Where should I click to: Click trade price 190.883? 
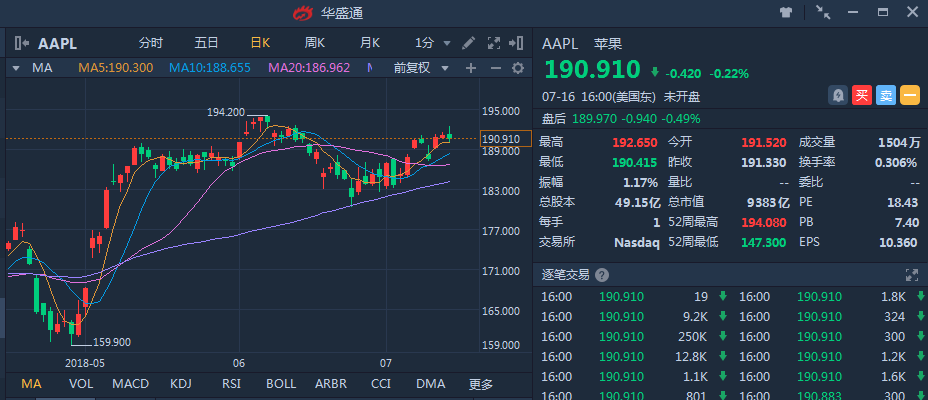[x=819, y=396]
